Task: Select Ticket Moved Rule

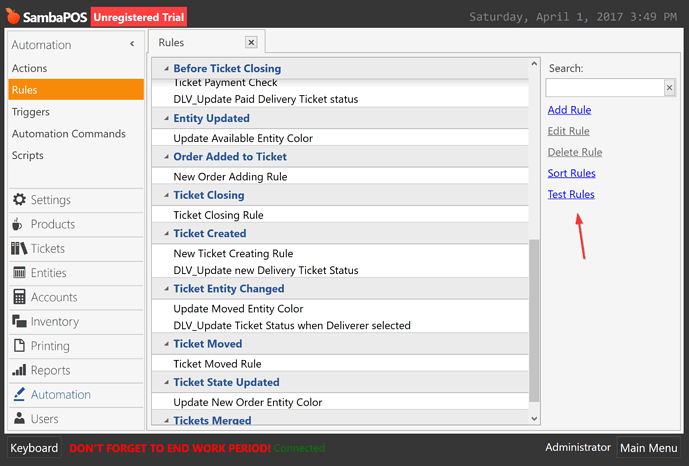Action: (340, 364)
